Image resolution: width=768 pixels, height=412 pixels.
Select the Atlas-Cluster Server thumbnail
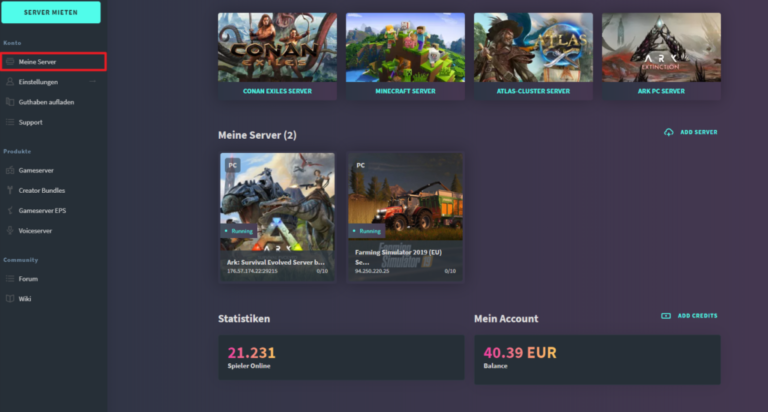click(533, 48)
